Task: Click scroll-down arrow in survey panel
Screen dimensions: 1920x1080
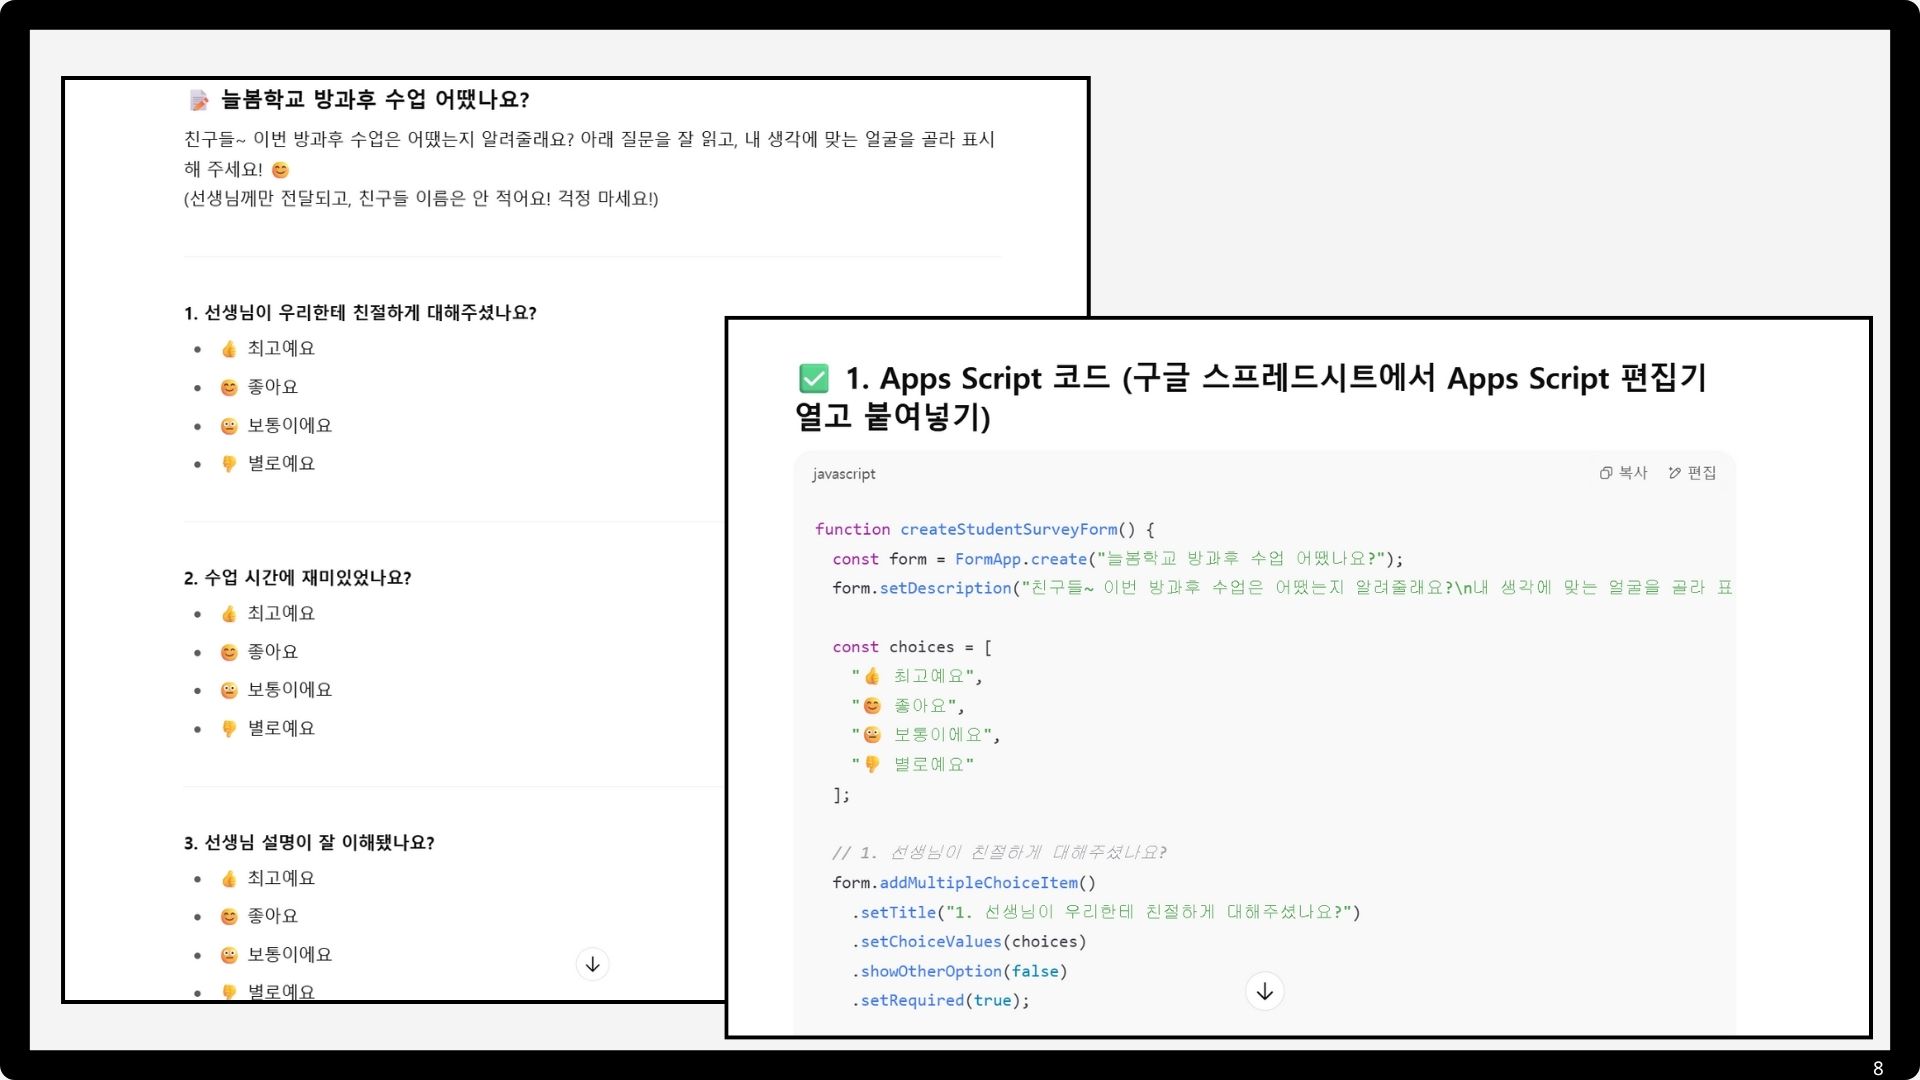Action: (593, 964)
